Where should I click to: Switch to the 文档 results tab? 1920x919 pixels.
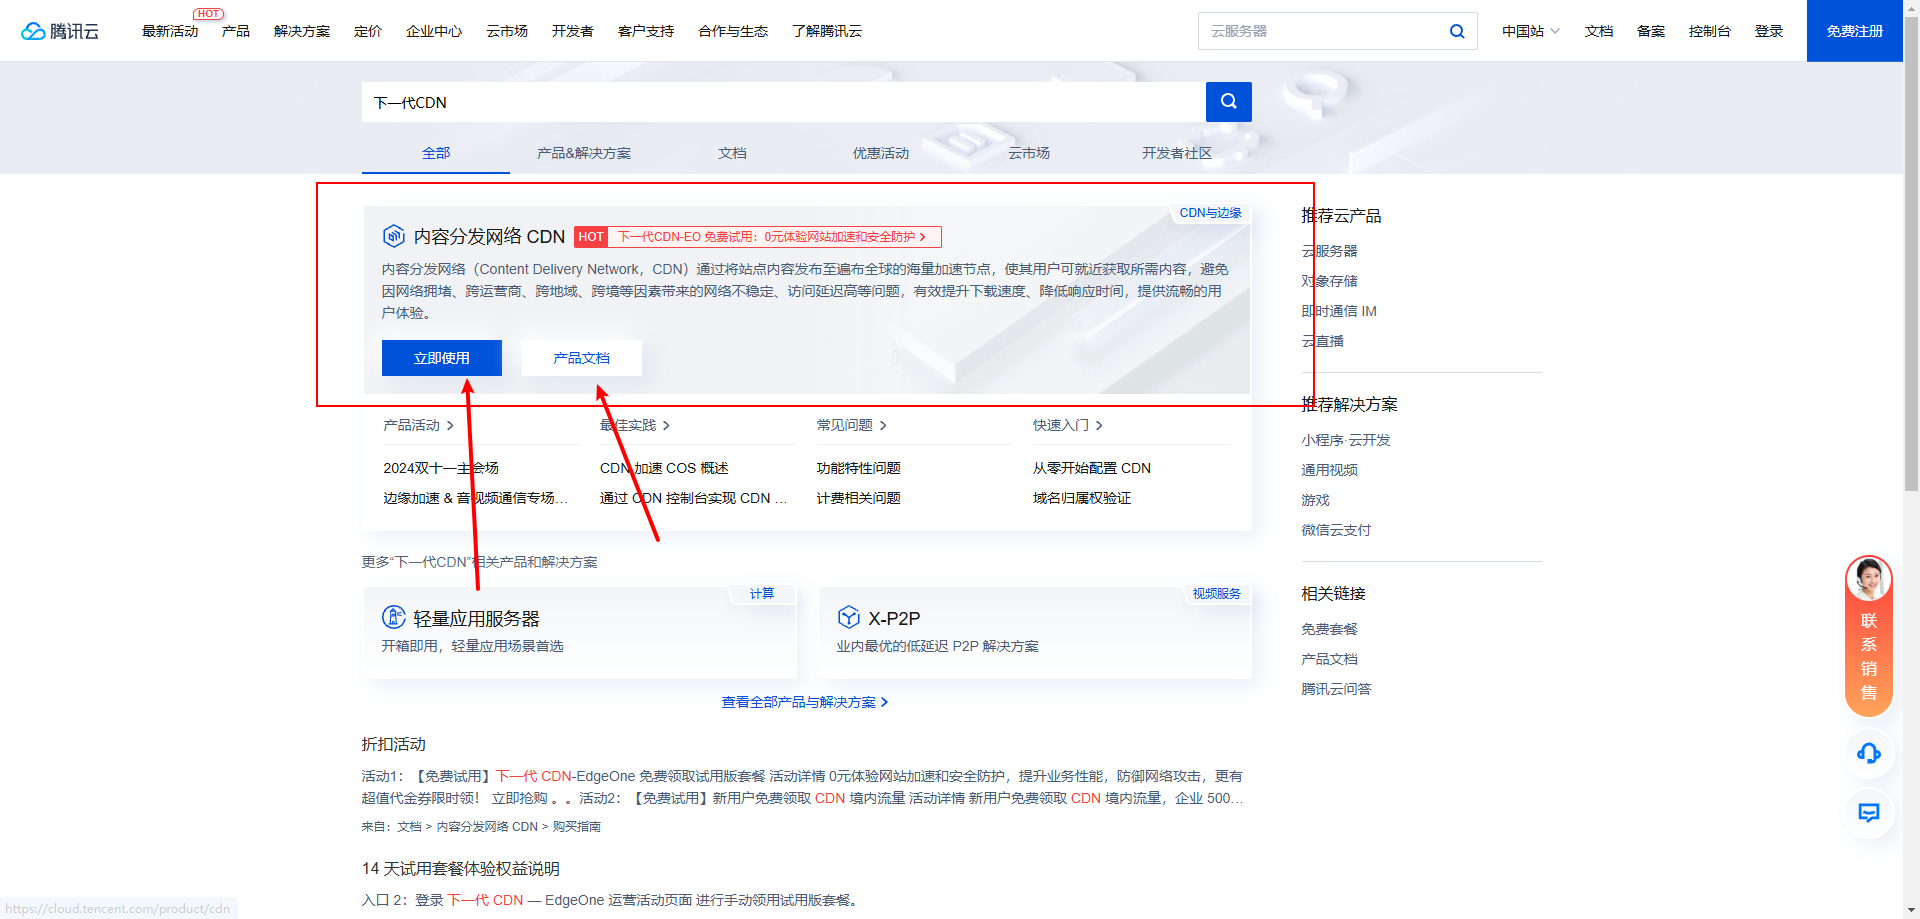(732, 153)
